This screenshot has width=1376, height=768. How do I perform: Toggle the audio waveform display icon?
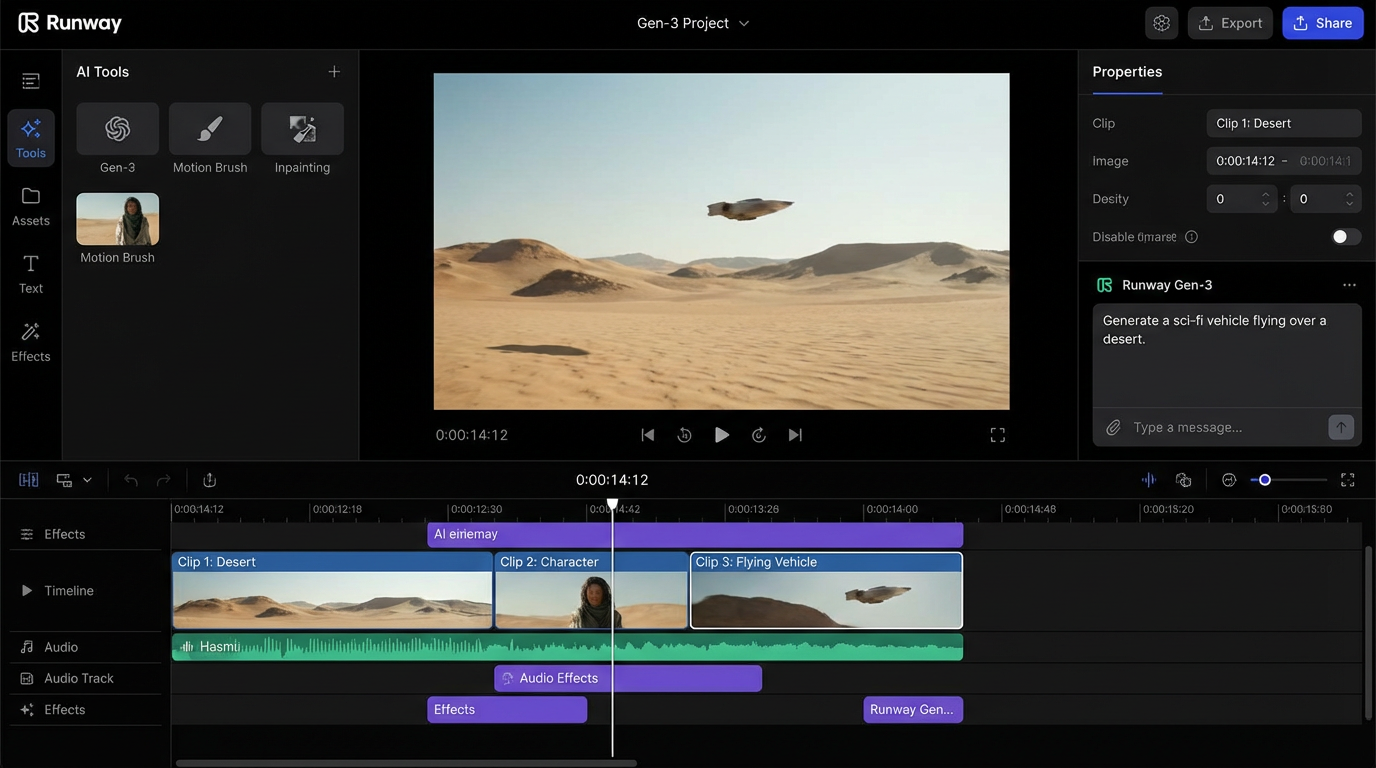point(1149,480)
